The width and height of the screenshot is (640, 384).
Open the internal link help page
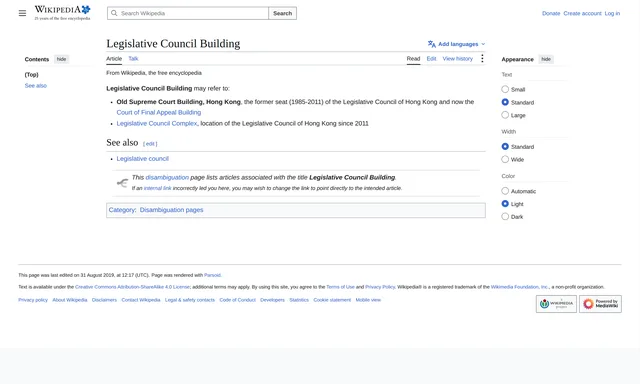(158, 188)
